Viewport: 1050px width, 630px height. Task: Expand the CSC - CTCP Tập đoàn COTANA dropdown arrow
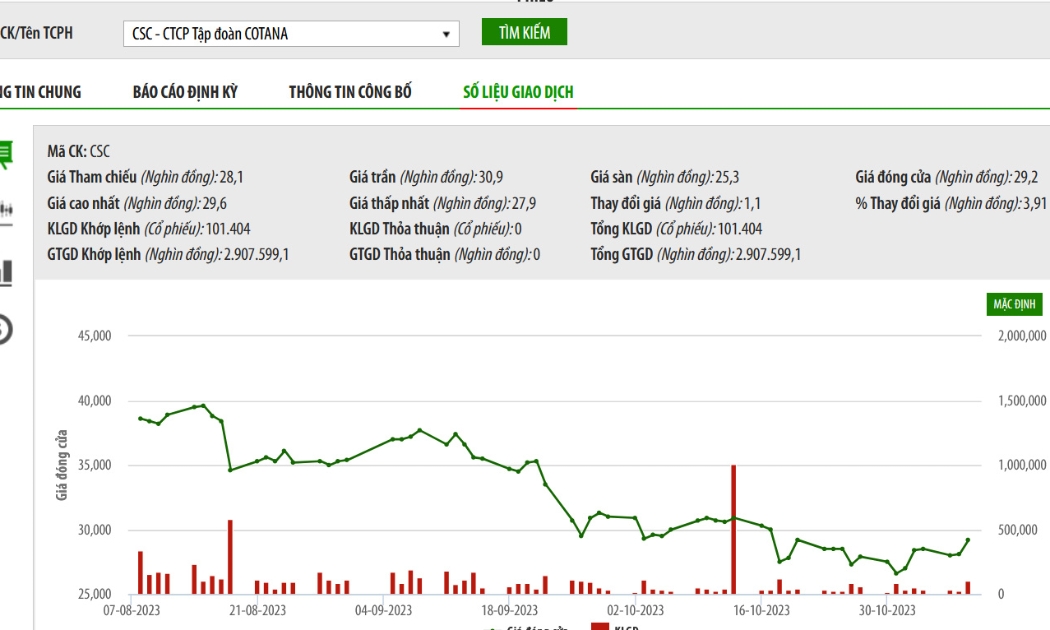click(x=446, y=34)
